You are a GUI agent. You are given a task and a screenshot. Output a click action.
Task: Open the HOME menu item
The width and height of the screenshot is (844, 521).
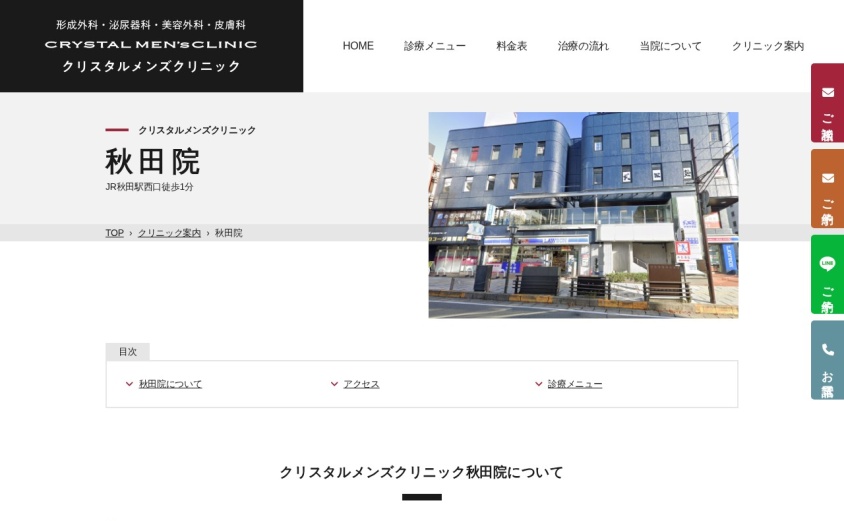coord(358,46)
